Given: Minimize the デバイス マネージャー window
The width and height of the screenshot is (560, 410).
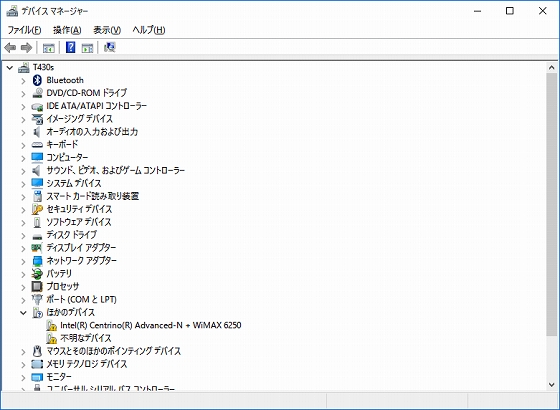Looking at the screenshot, I should coord(478,11).
